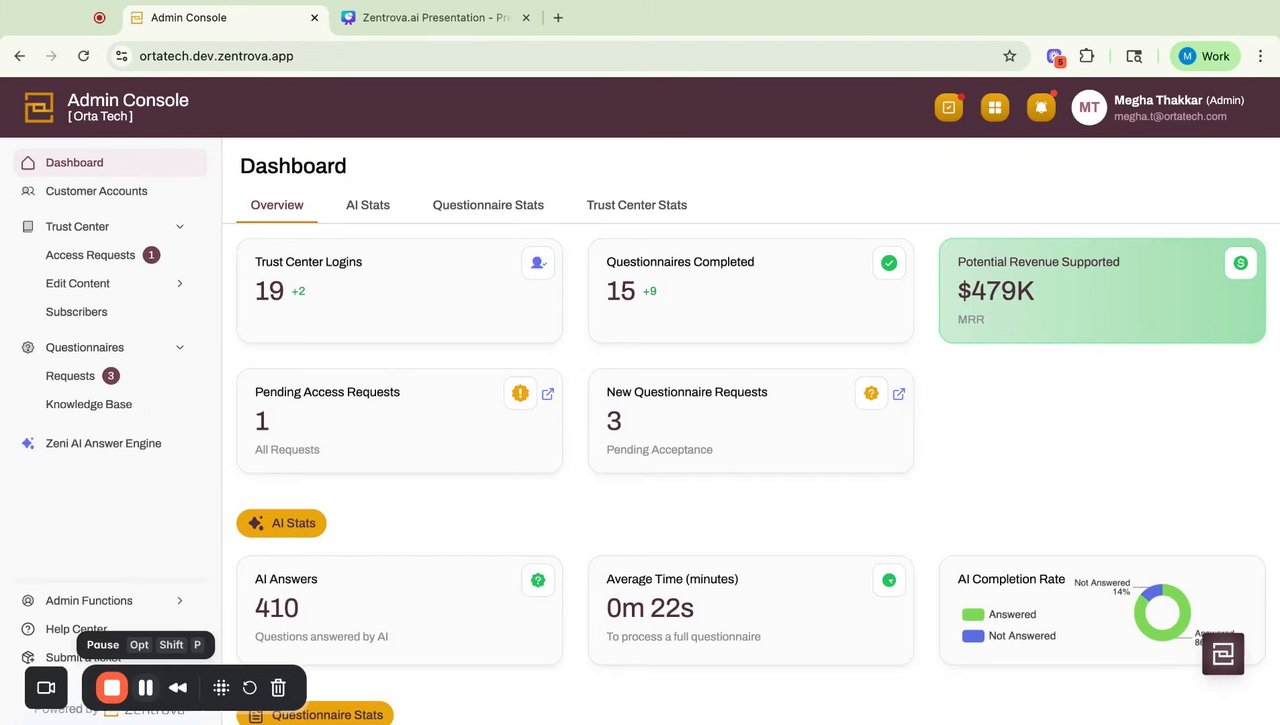Viewport: 1280px width, 725px height.
Task: Rewind the recording
Action: (x=178, y=688)
